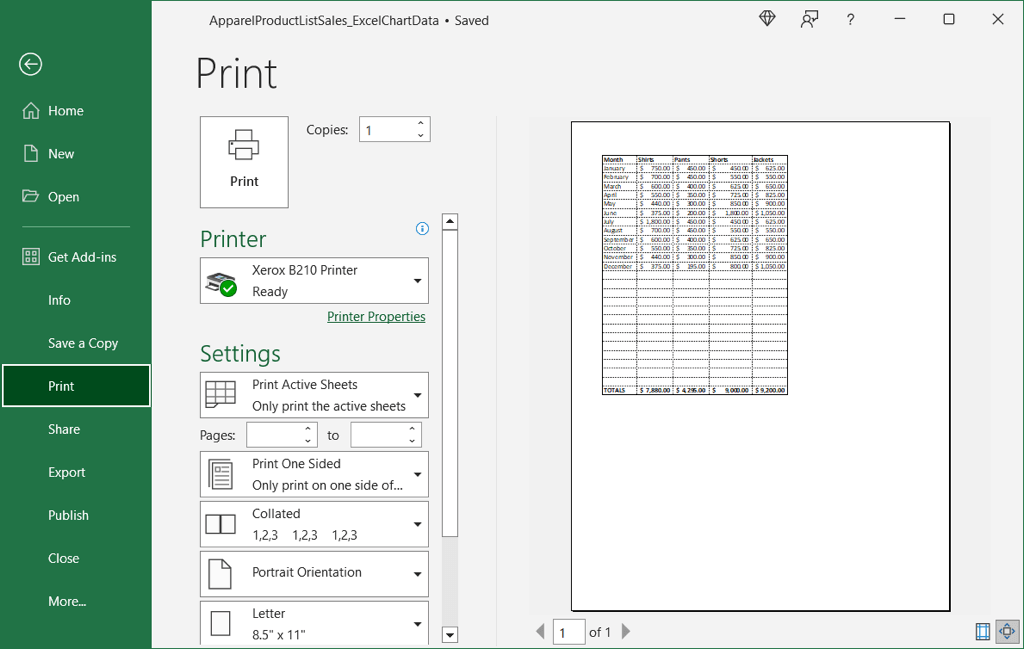Viewport: 1024px width, 649px height.
Task: Open Help question mark icon
Action: coord(850,19)
